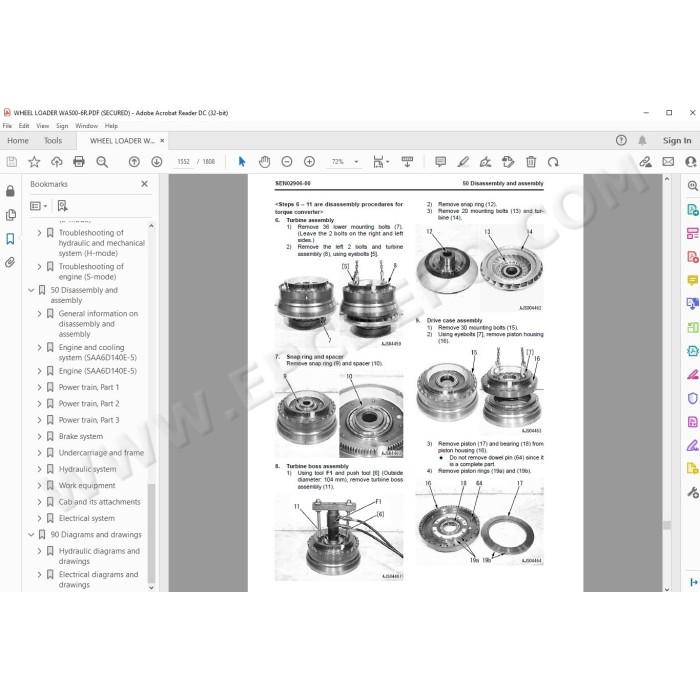This screenshot has height=700, width=700.
Task: Open the attachments paperclip panel
Action: pos(10,262)
